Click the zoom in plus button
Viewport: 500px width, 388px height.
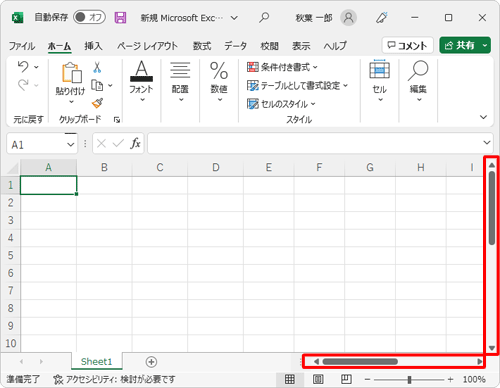[x=450, y=379]
